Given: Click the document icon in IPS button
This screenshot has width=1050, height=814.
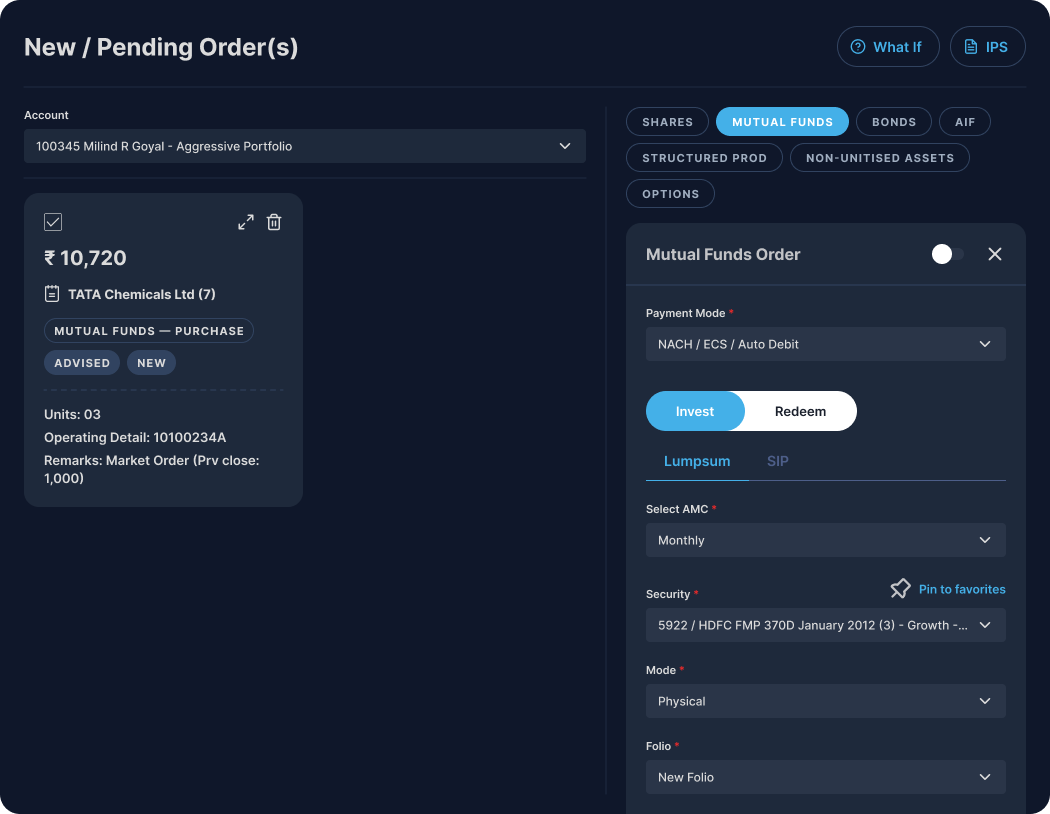Looking at the screenshot, I should [970, 47].
